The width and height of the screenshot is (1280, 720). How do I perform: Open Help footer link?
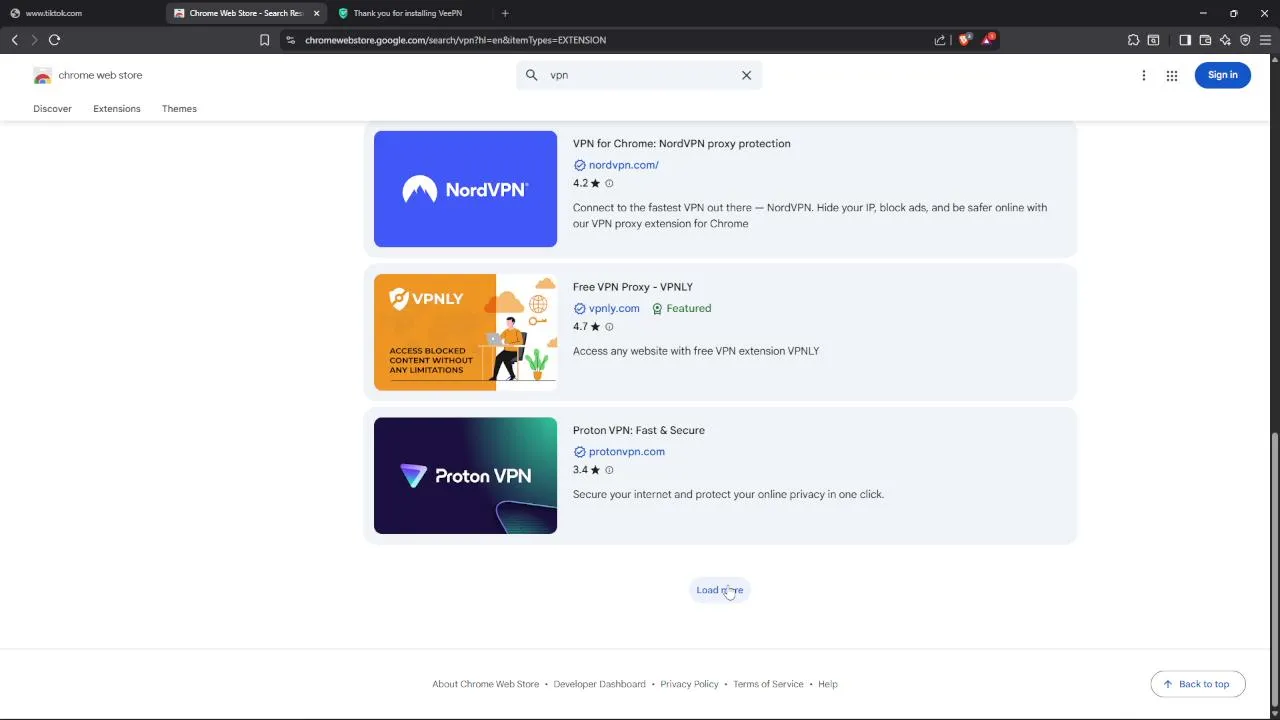coord(828,684)
